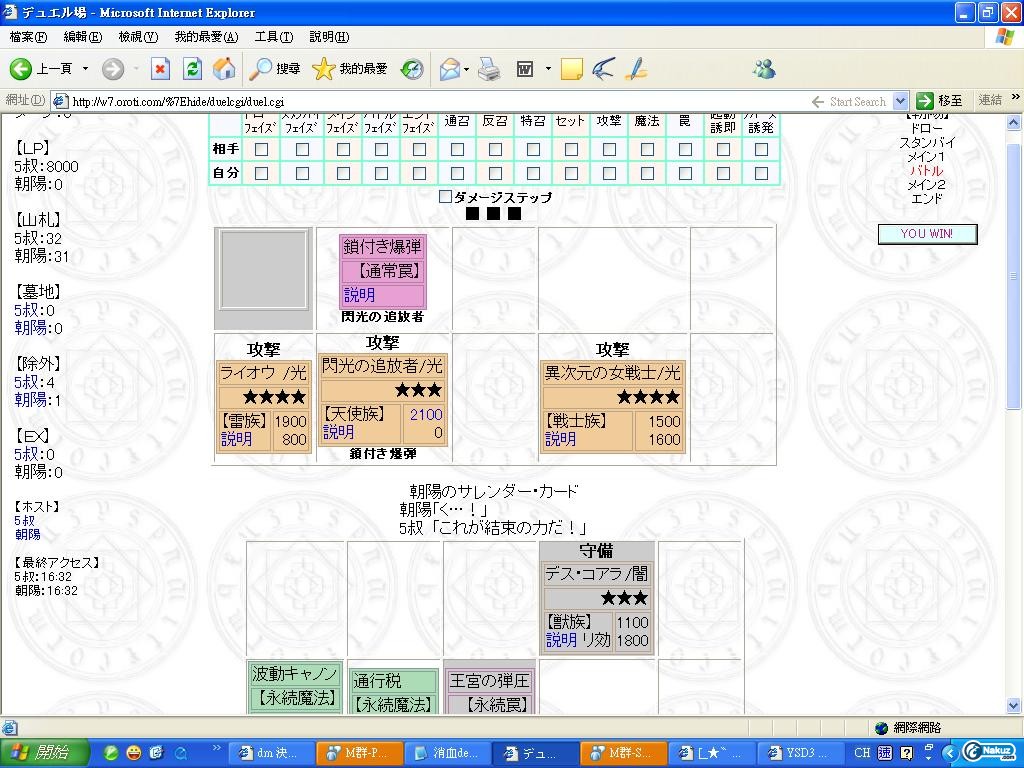Click the Edit with Word icon
Image resolution: width=1024 pixels, height=768 pixels.
[525, 69]
